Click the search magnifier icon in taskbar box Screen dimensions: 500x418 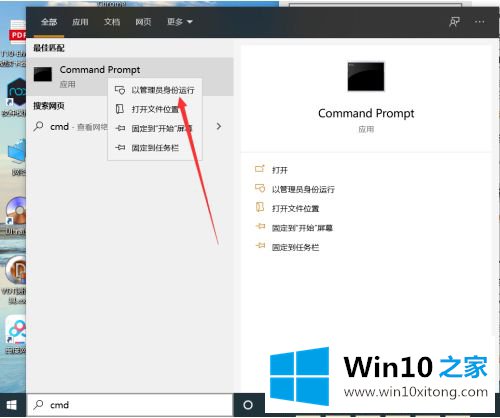click(38, 405)
